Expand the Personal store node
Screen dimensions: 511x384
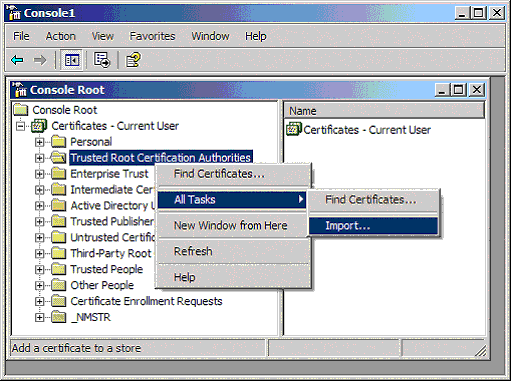39,142
